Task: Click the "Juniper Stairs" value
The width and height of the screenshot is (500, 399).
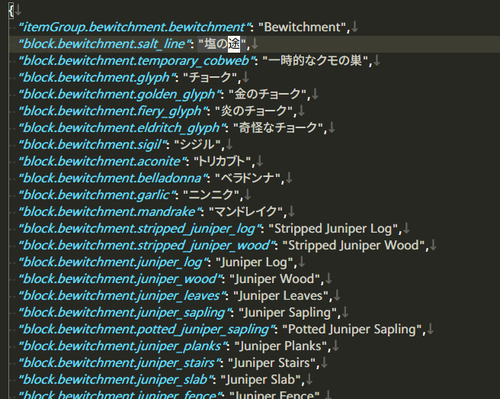Action: [x=272, y=363]
